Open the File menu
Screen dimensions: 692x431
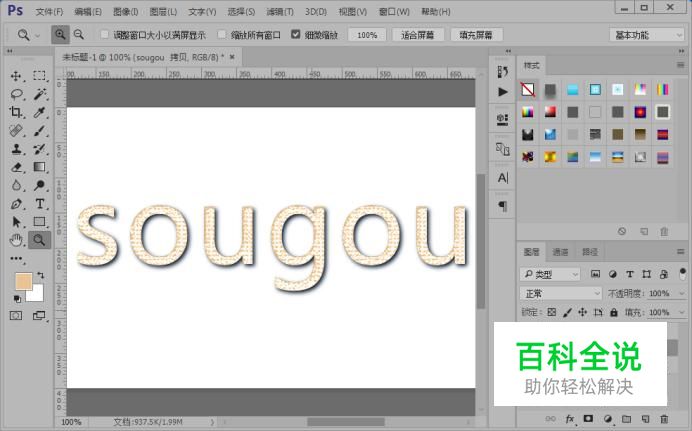click(x=49, y=12)
